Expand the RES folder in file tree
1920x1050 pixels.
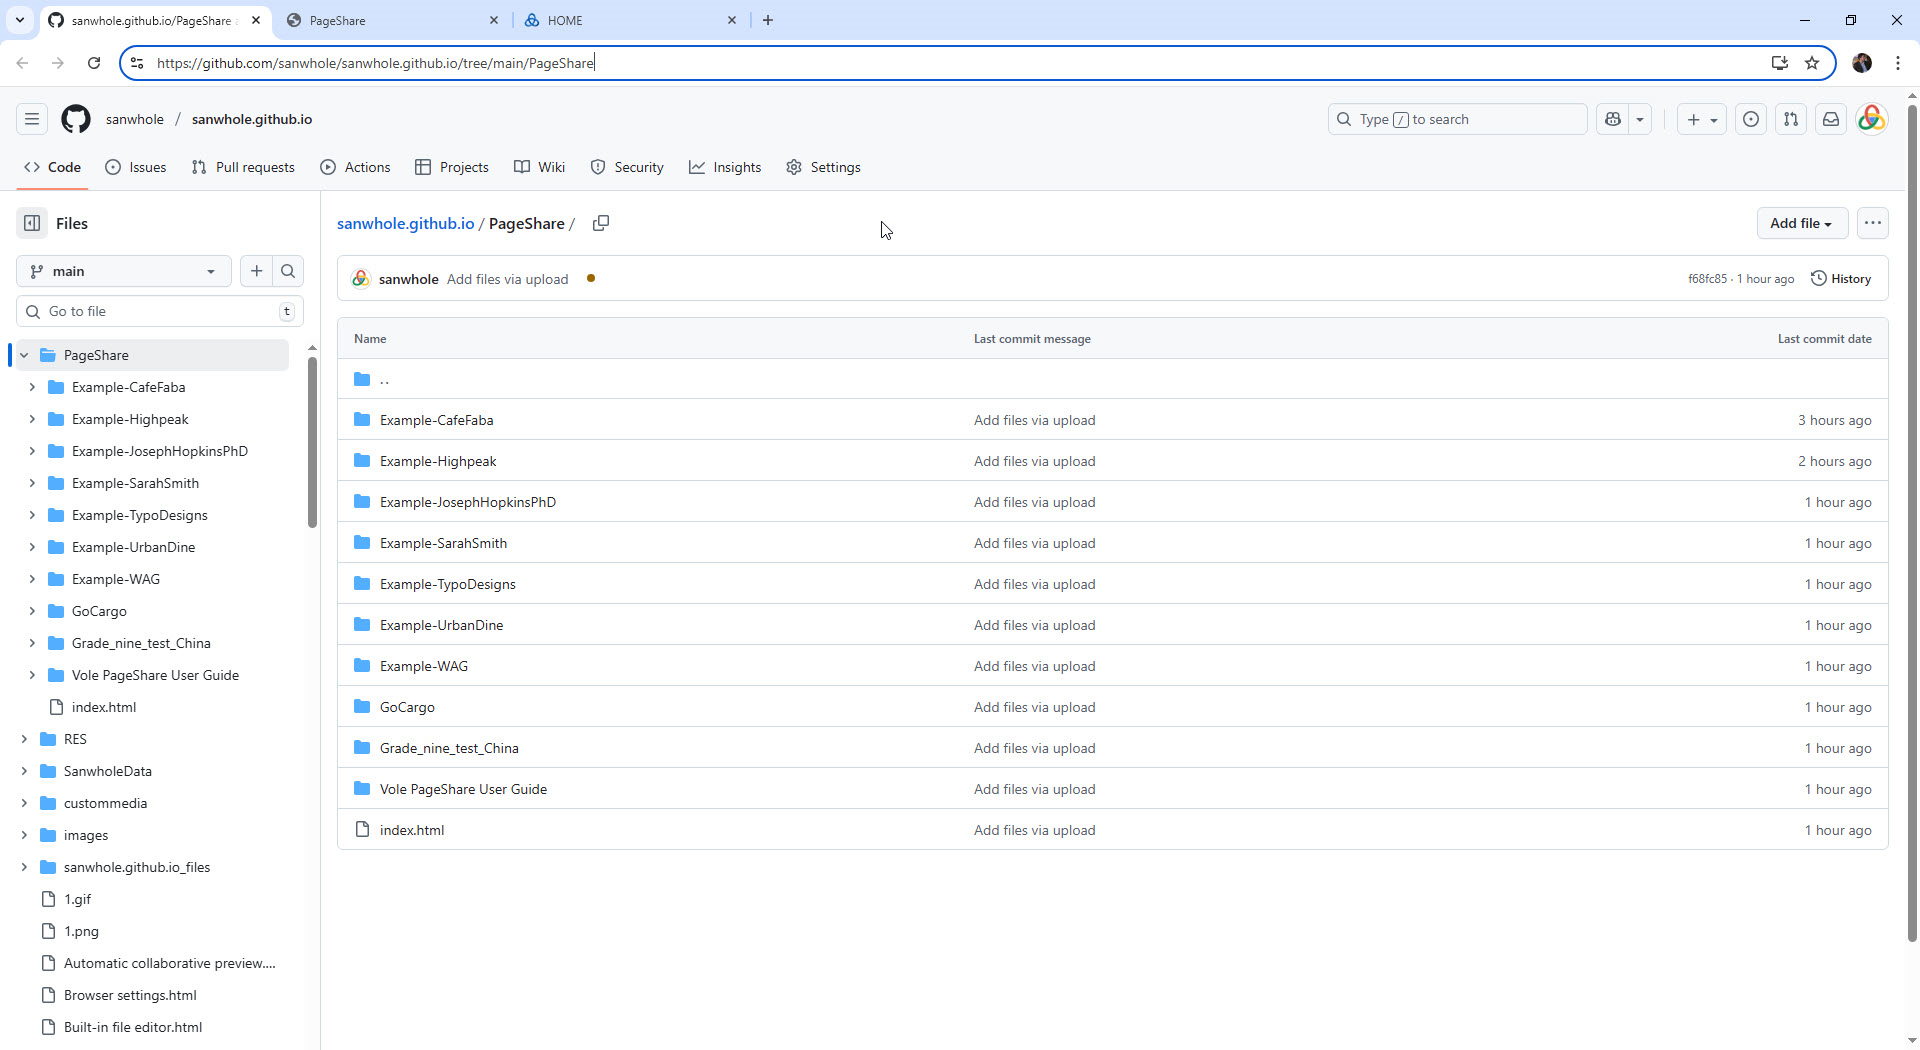tap(24, 739)
